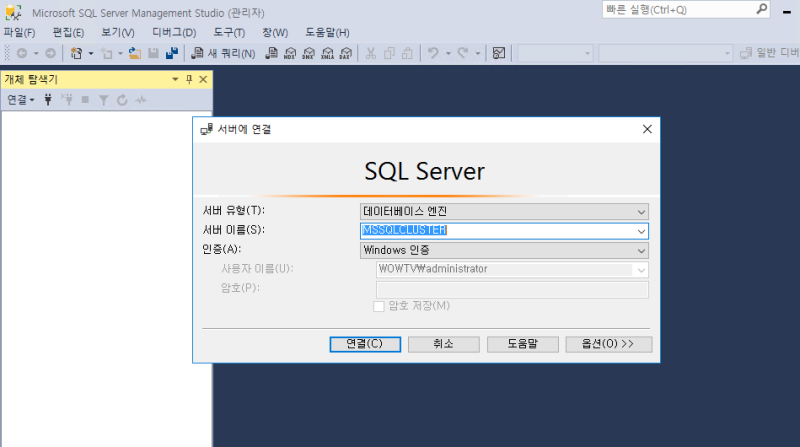Open the 디버그(D) menu

click(174, 32)
